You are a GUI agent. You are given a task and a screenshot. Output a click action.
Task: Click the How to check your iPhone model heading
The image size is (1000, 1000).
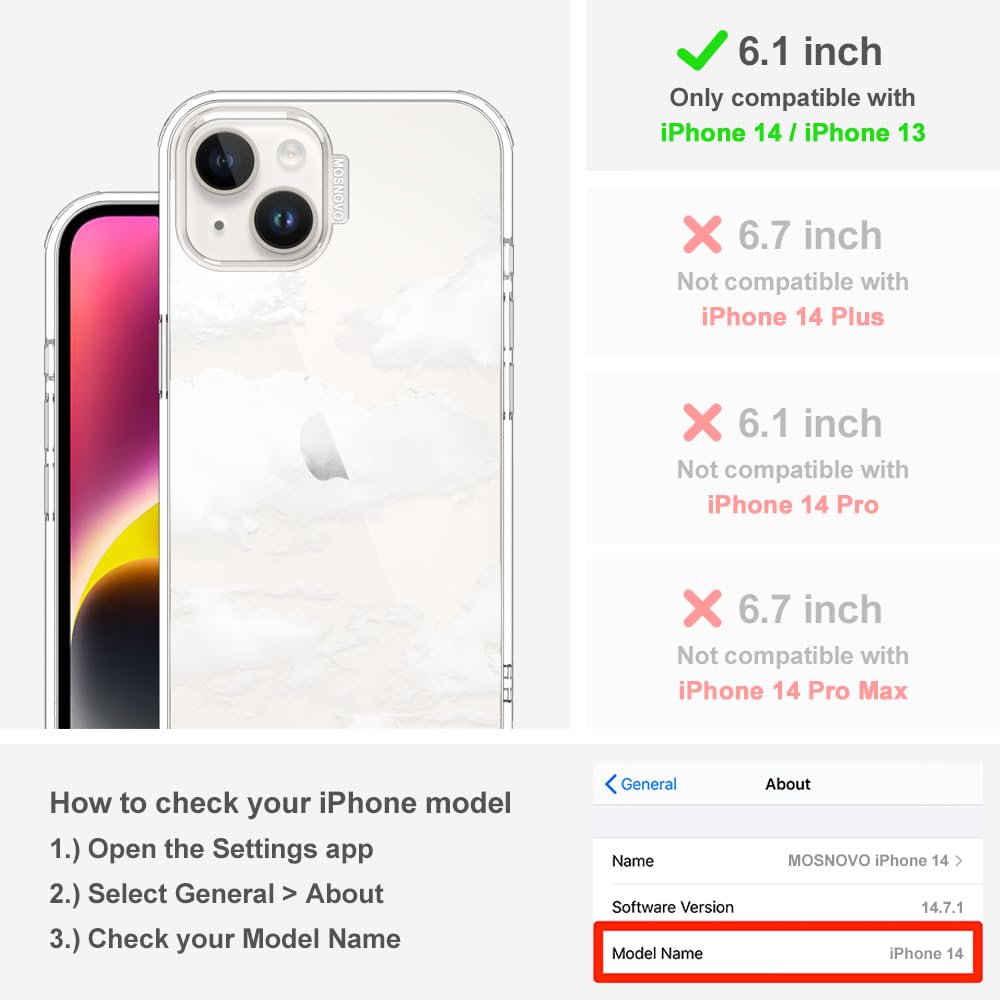point(281,802)
